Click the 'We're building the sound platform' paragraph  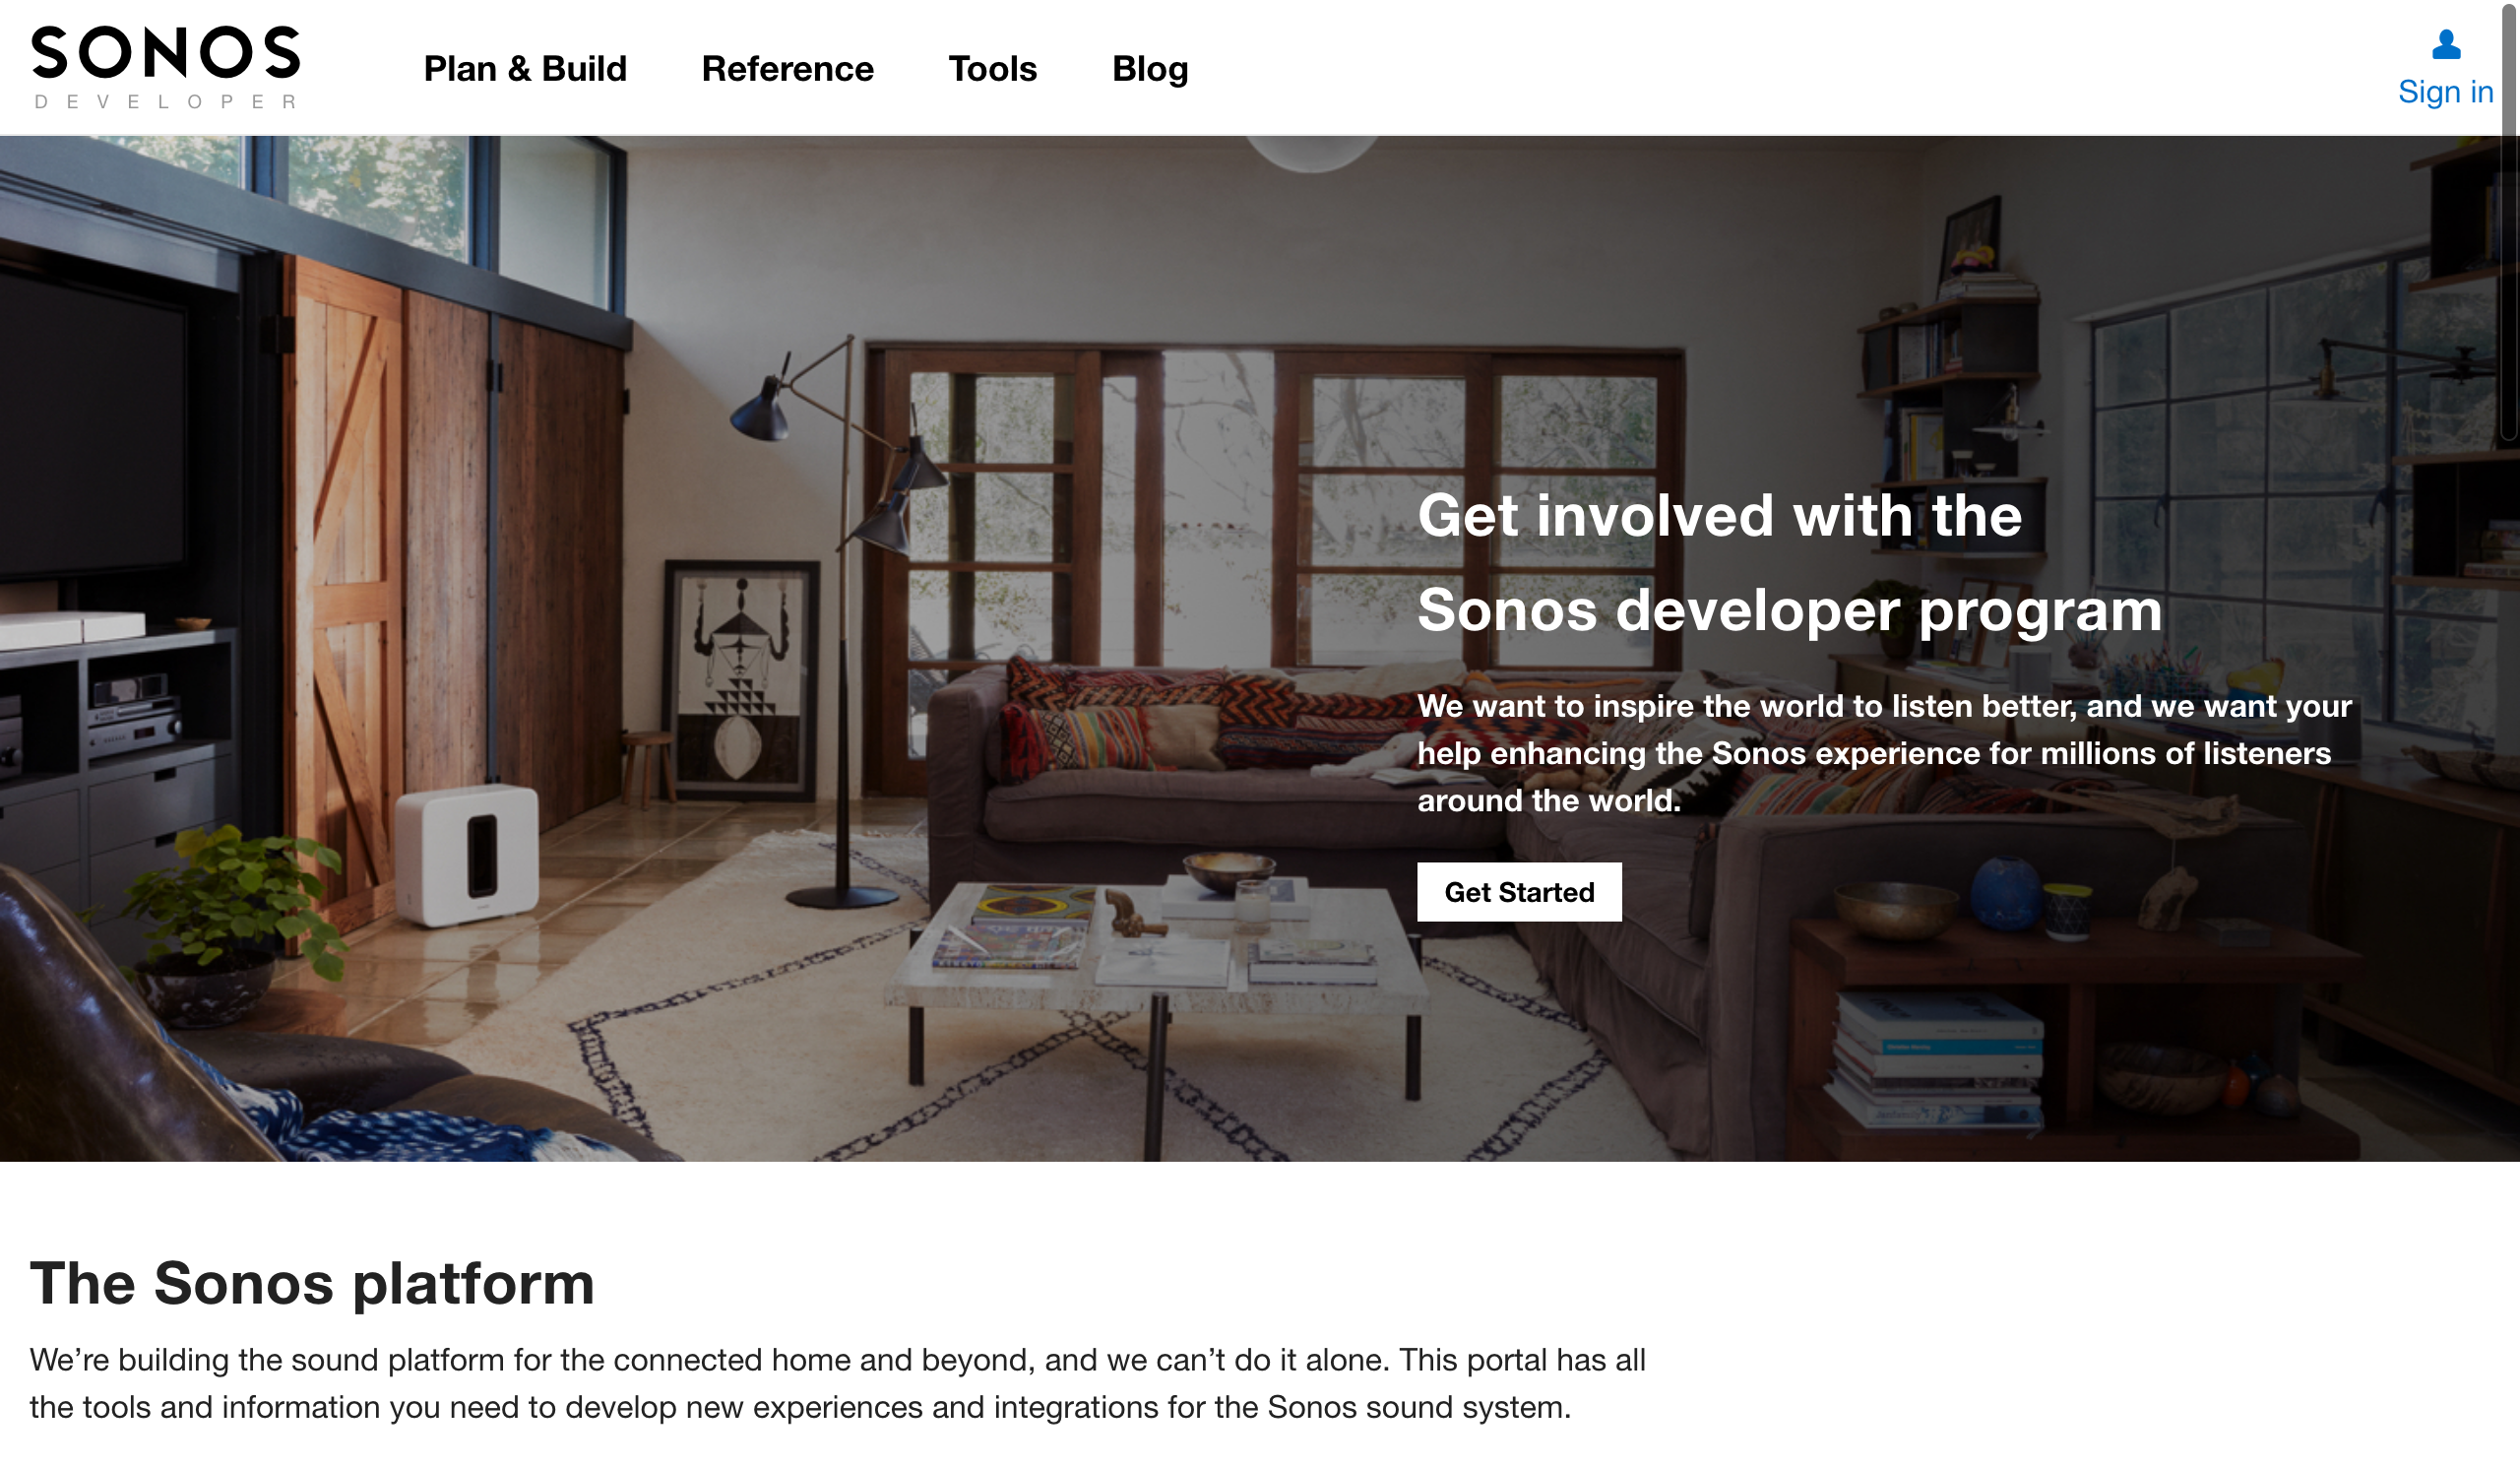click(837, 1383)
